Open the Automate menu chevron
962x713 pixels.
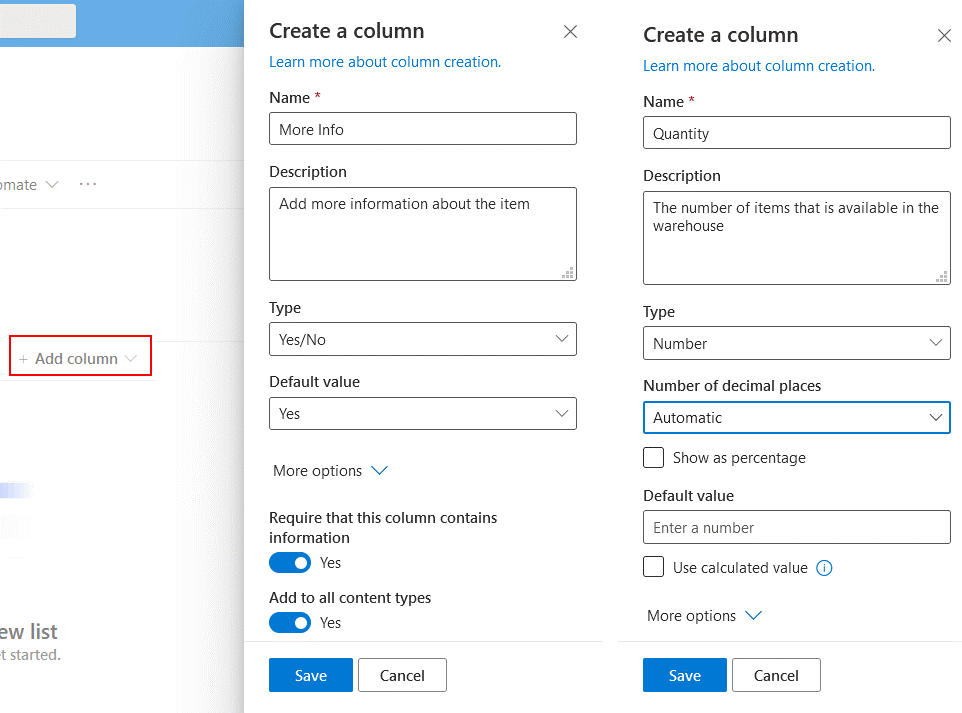tap(50, 184)
